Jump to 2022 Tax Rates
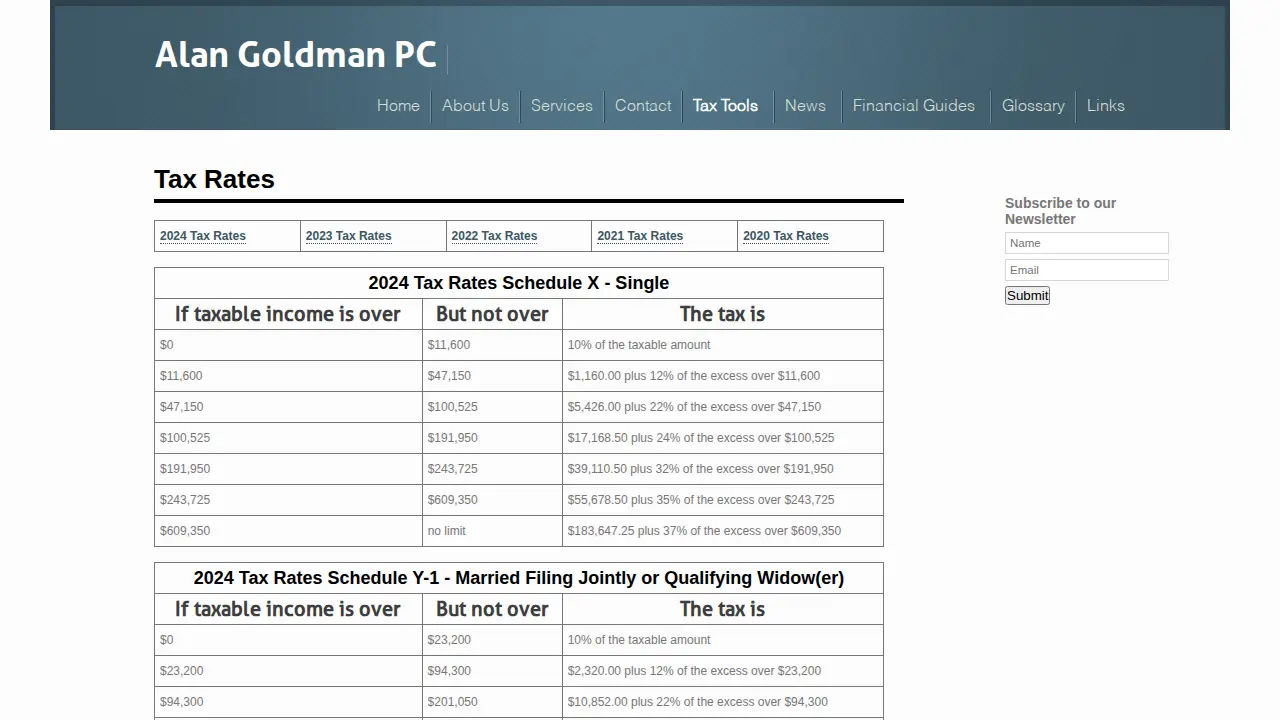This screenshot has width=1280, height=720. coord(494,236)
